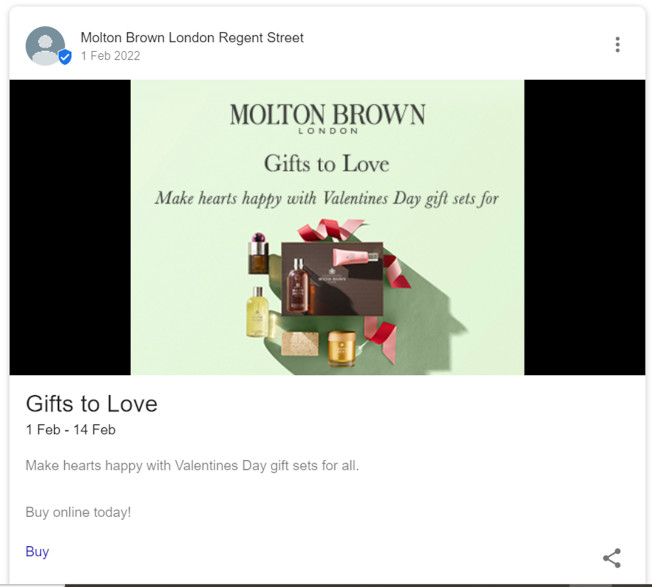Click the 'Buy online today!' text
This screenshot has height=587, width=652.
click(x=78, y=512)
